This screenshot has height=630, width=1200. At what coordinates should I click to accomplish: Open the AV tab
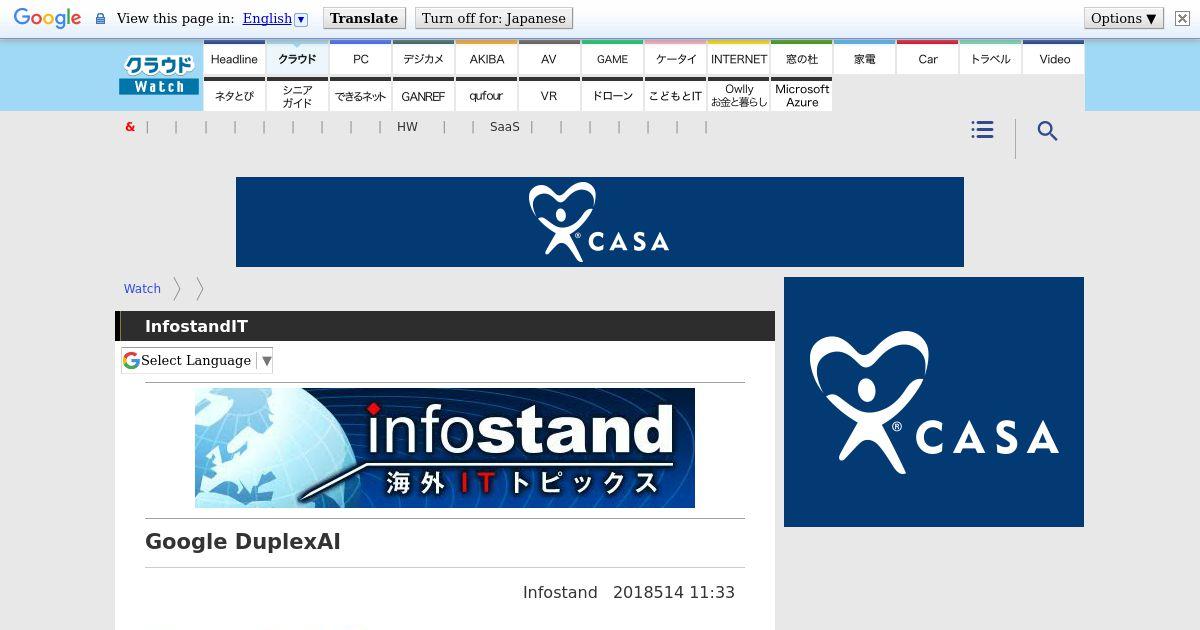549,59
